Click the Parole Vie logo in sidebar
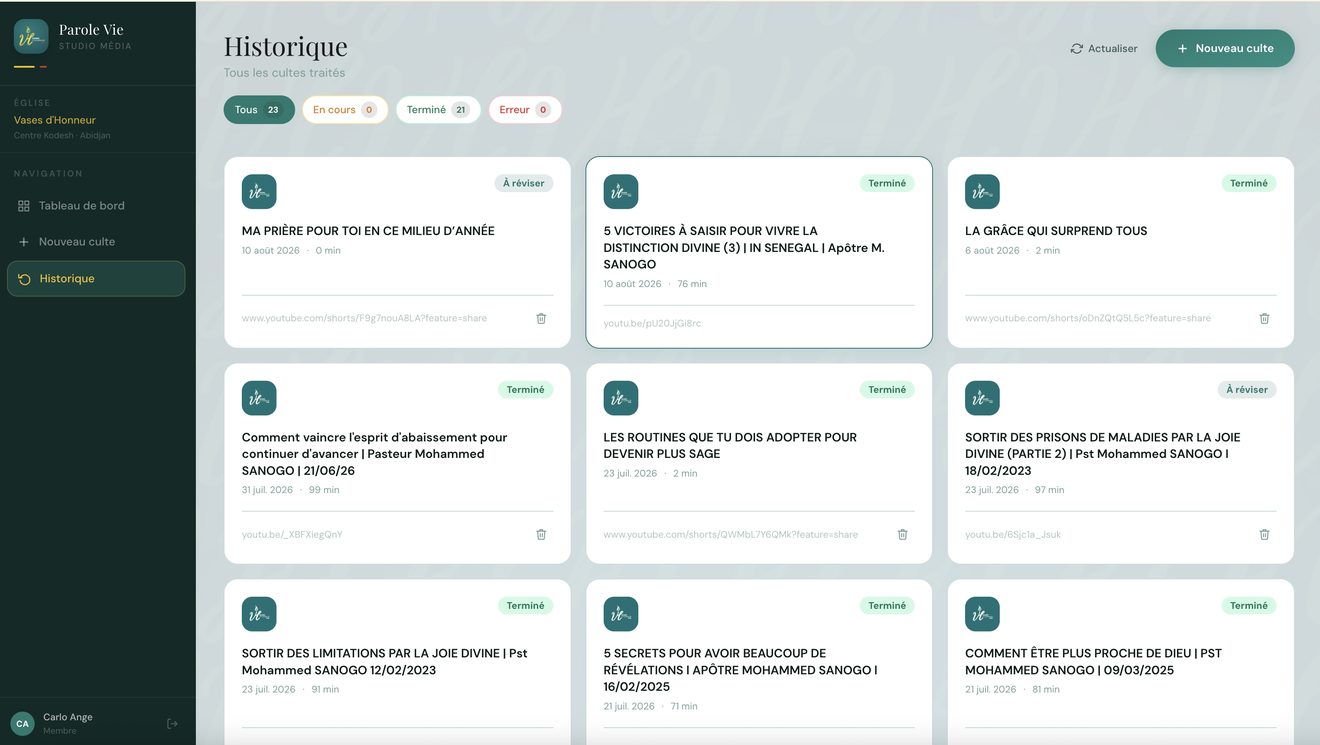Viewport: 1320px width, 745px height. click(31, 37)
